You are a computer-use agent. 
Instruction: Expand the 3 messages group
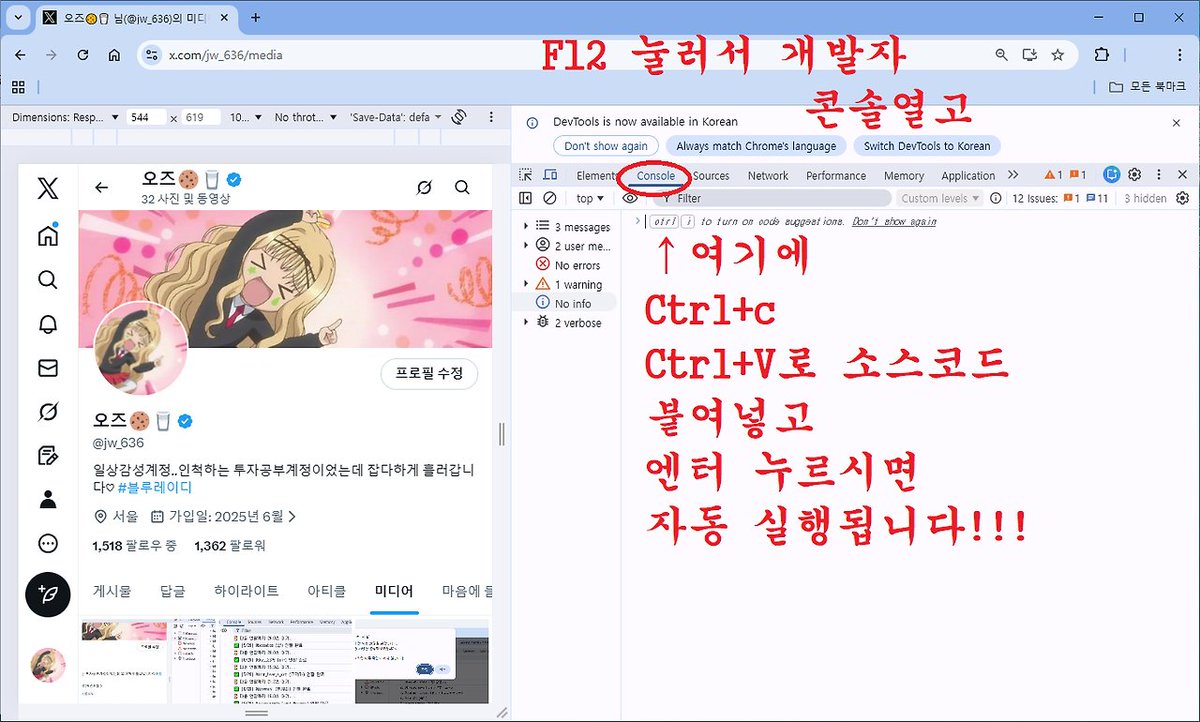(x=527, y=227)
